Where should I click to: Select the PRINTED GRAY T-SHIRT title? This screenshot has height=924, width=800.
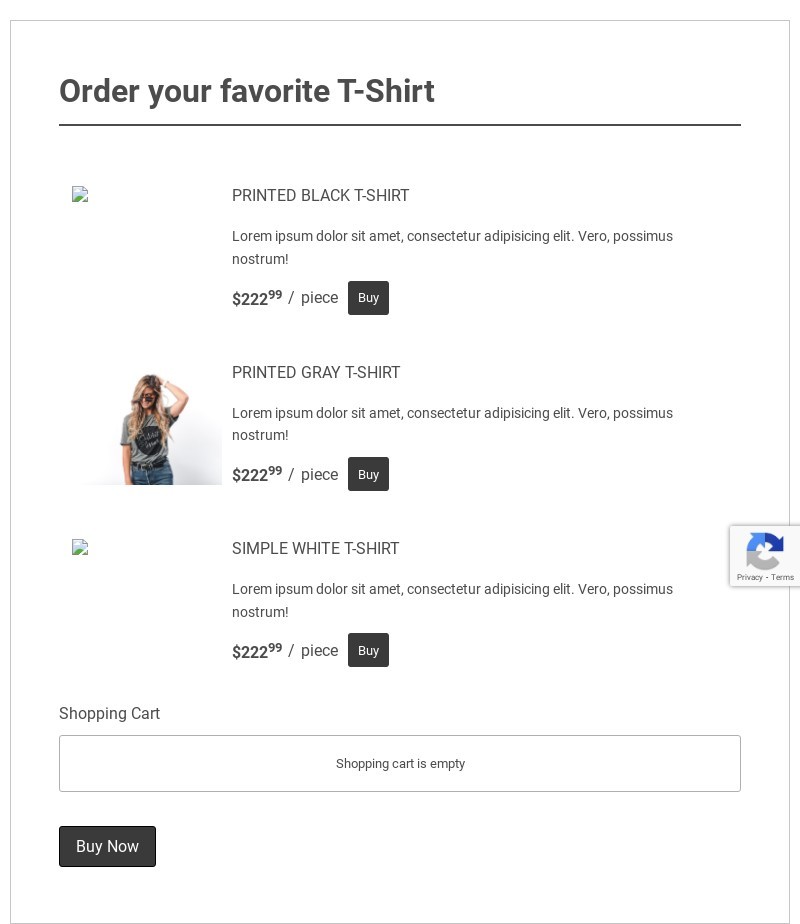316,372
